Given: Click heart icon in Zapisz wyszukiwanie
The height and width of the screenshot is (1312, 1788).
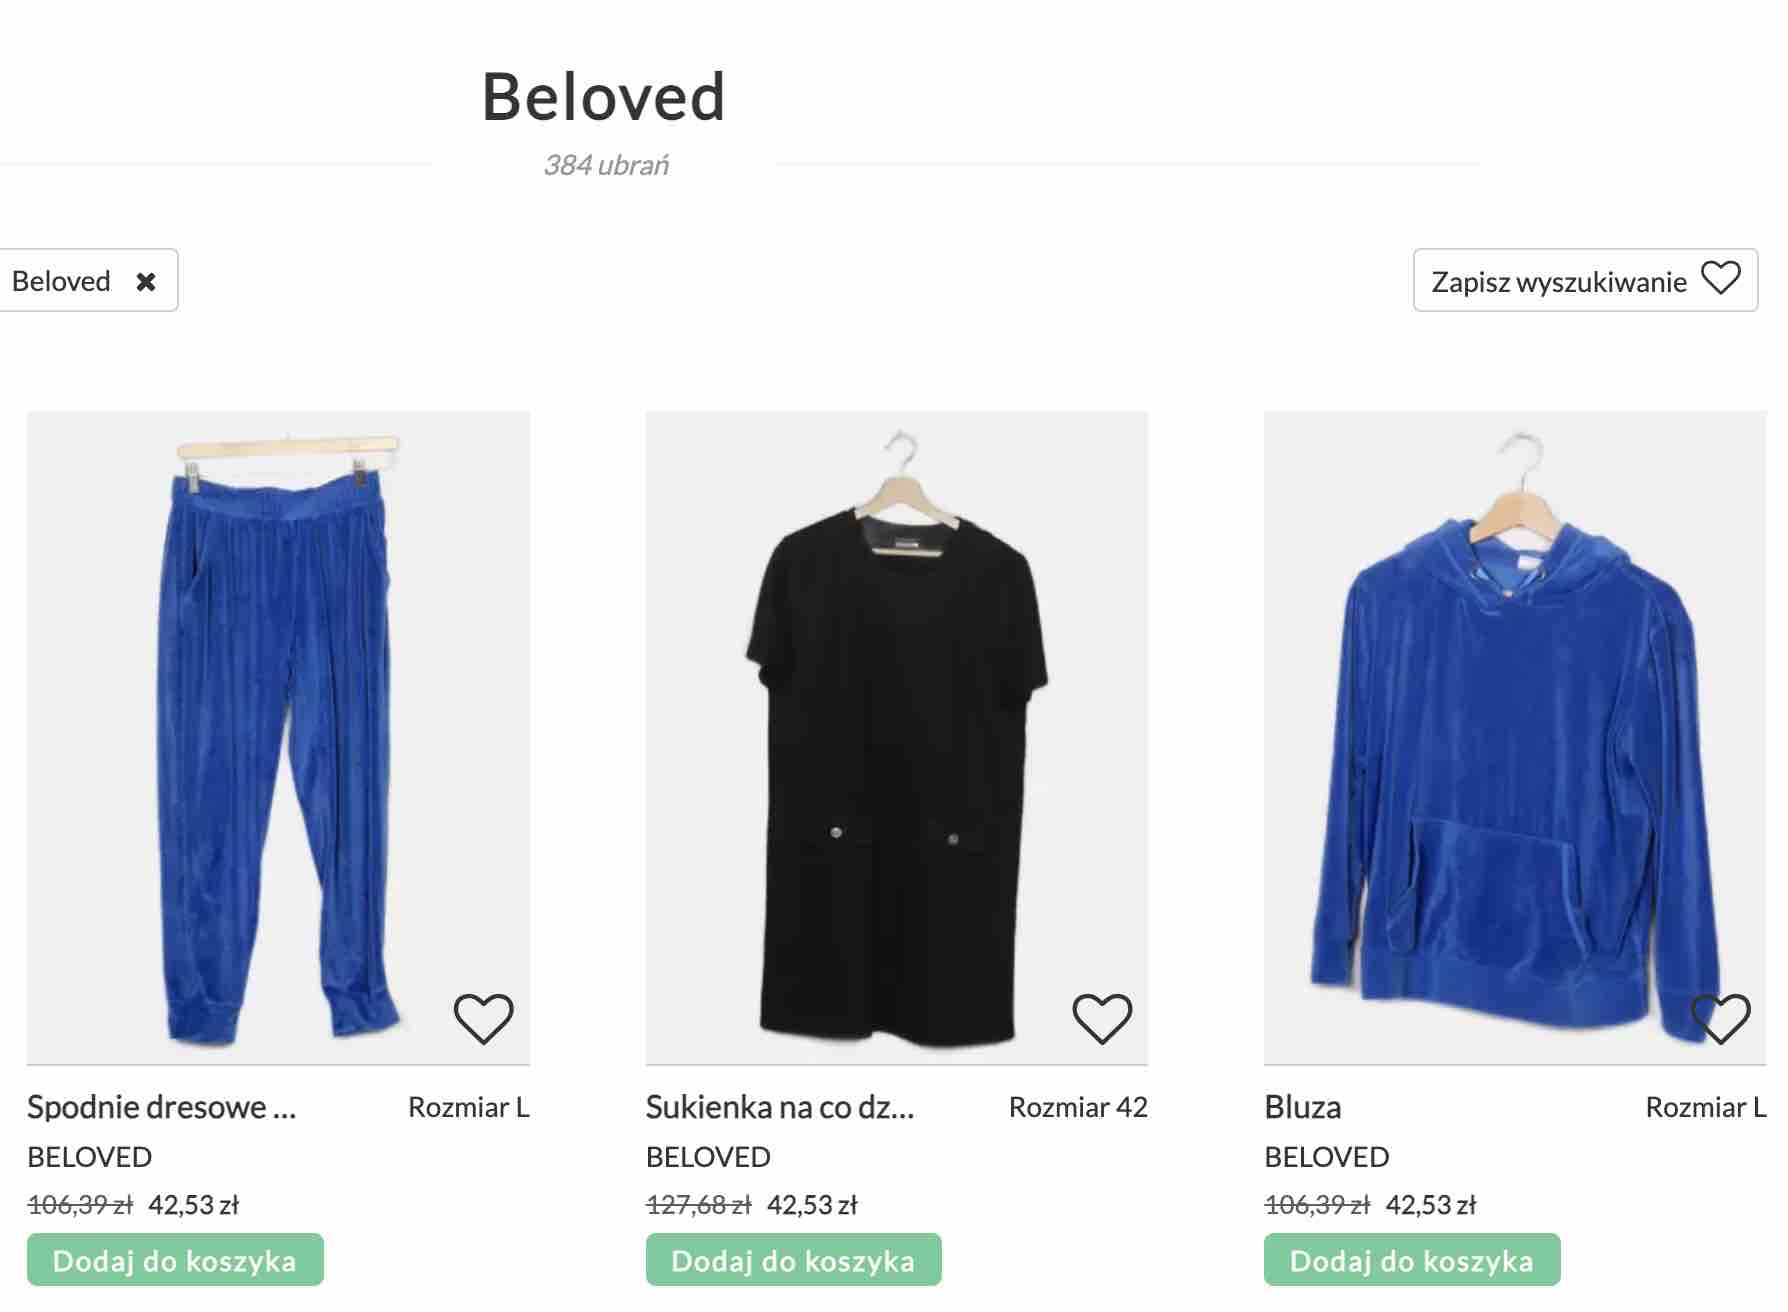Looking at the screenshot, I should tap(1721, 279).
